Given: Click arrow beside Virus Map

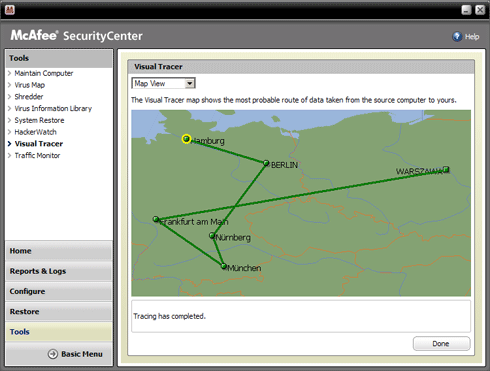Looking at the screenshot, I should tap(9, 85).
